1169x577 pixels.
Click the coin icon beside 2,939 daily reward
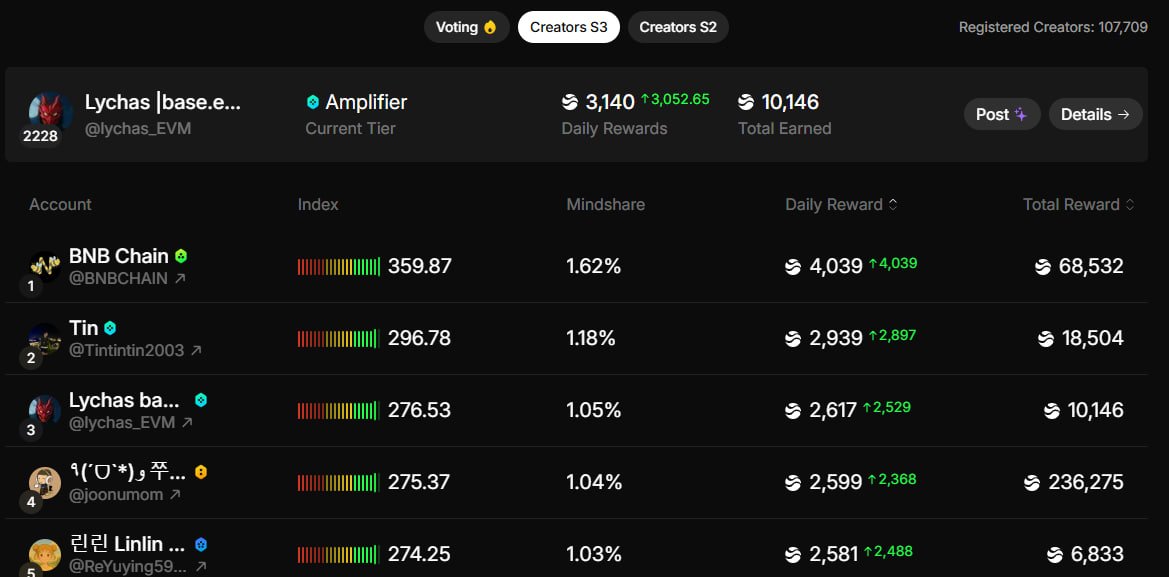(793, 339)
